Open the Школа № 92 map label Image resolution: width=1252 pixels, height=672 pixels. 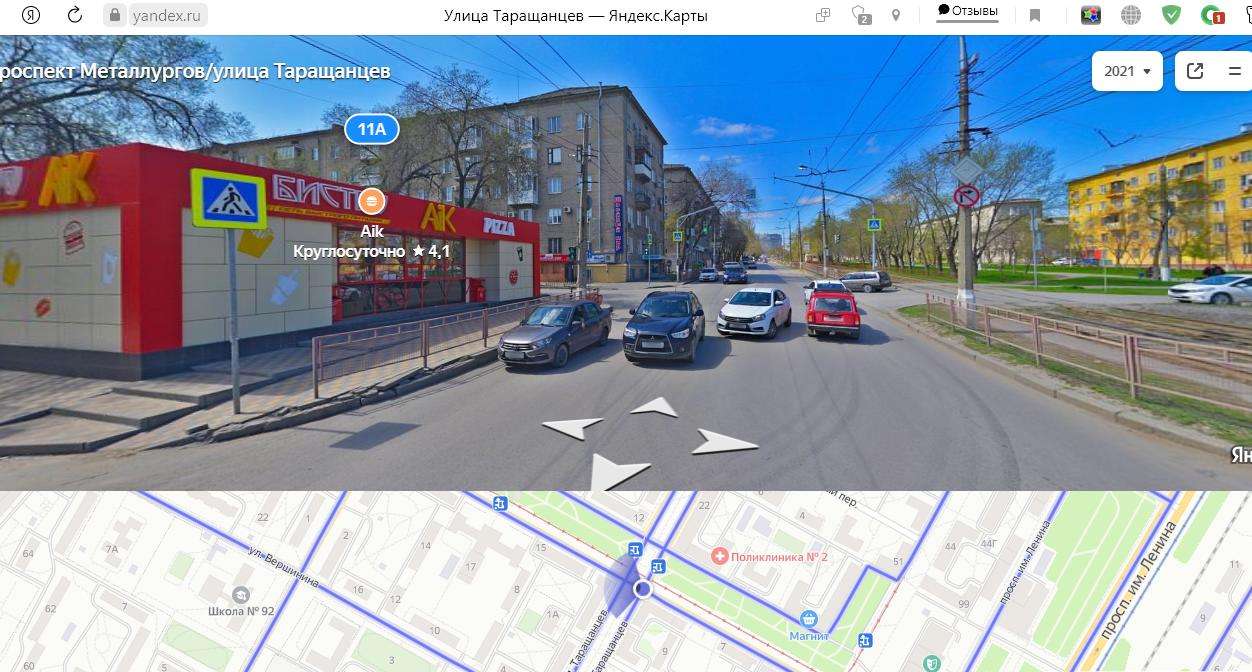(241, 612)
